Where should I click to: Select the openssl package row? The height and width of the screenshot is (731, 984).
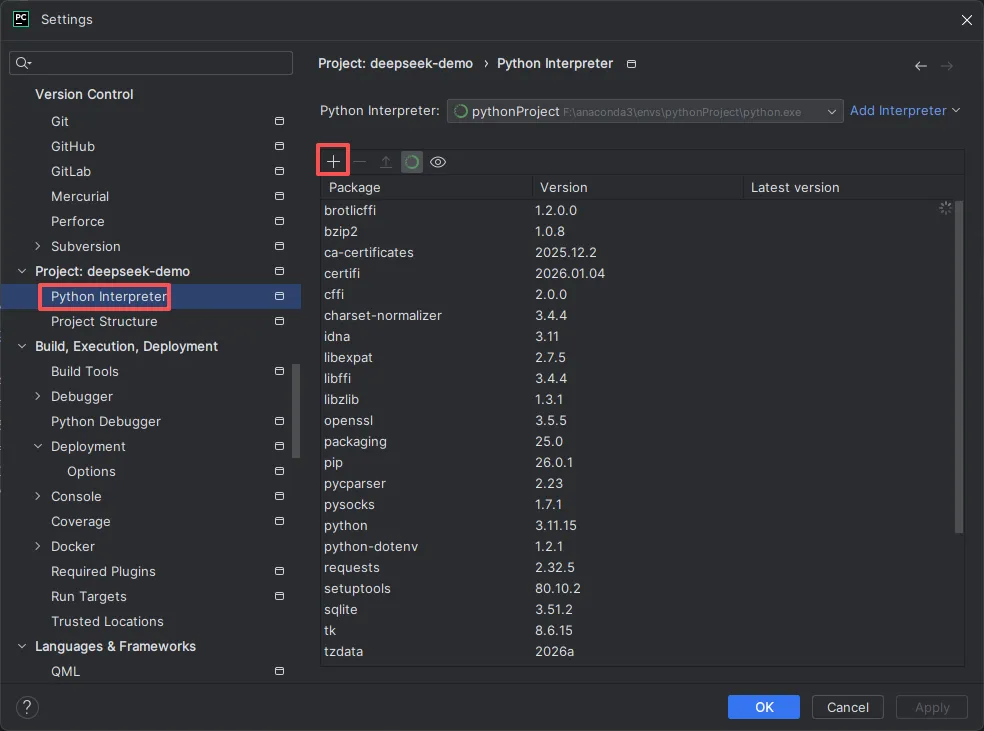point(637,420)
